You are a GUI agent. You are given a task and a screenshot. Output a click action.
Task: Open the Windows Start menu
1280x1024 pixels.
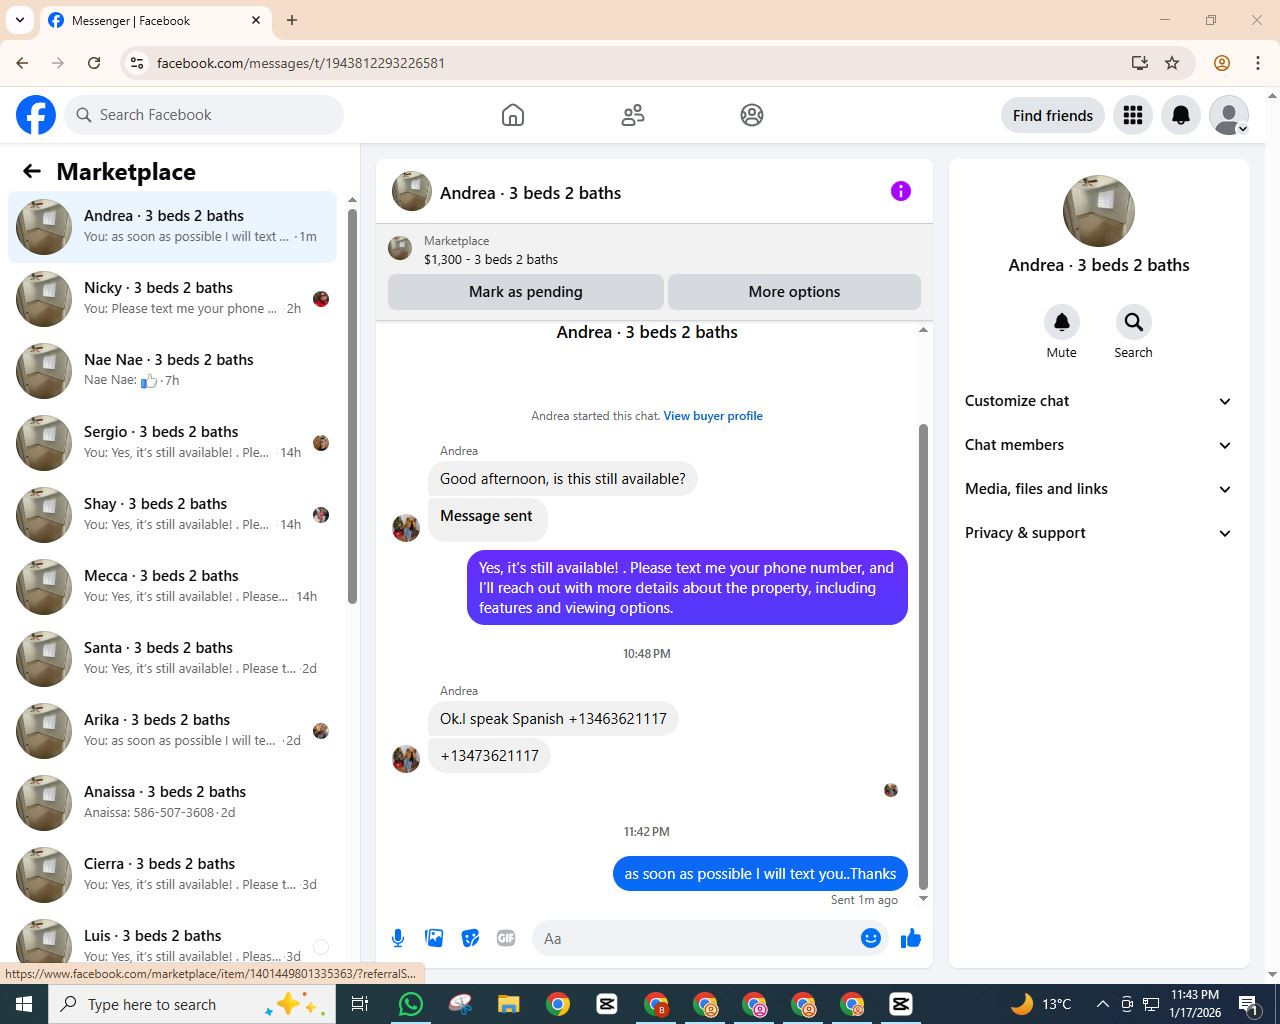(24, 1004)
